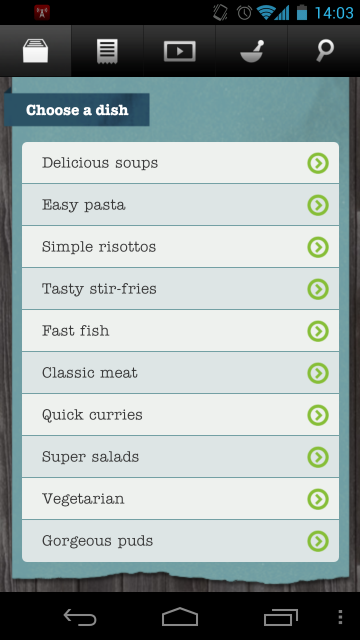Open the shopping list receipt tab
This screenshot has height=640, width=360.
[107, 51]
